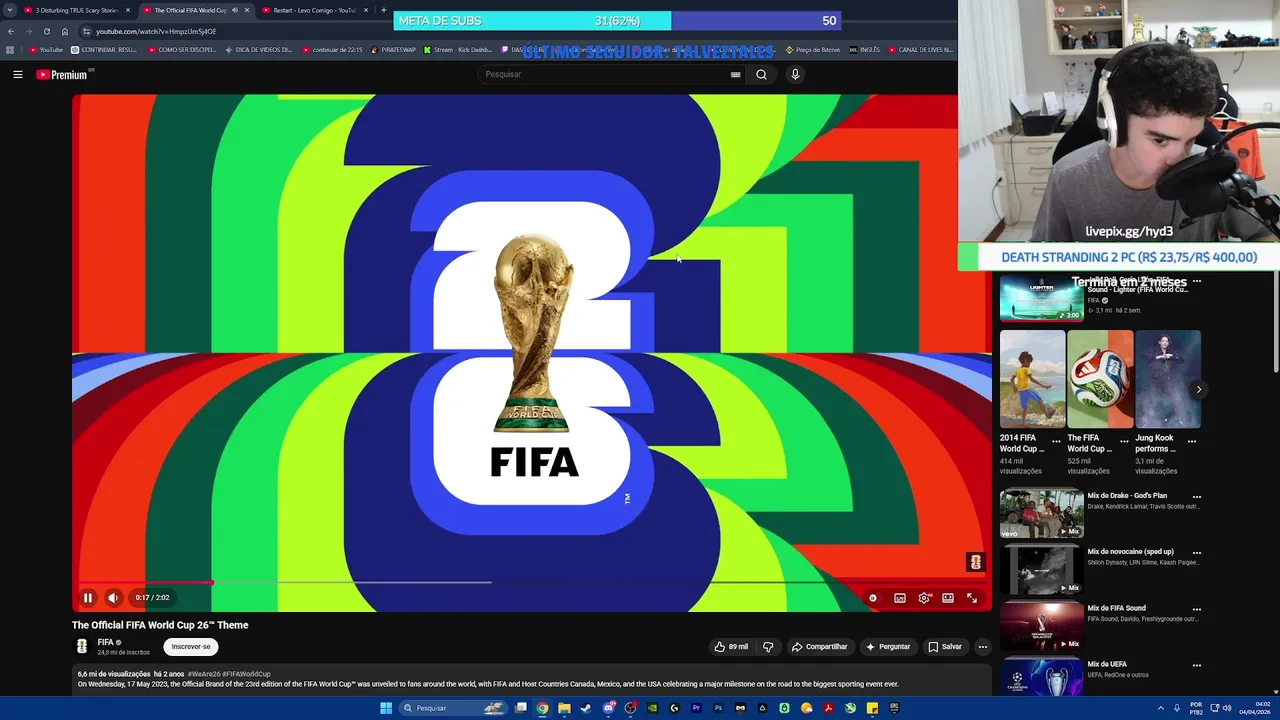Pause the video playback
The image size is (1280, 720).
click(x=87, y=598)
